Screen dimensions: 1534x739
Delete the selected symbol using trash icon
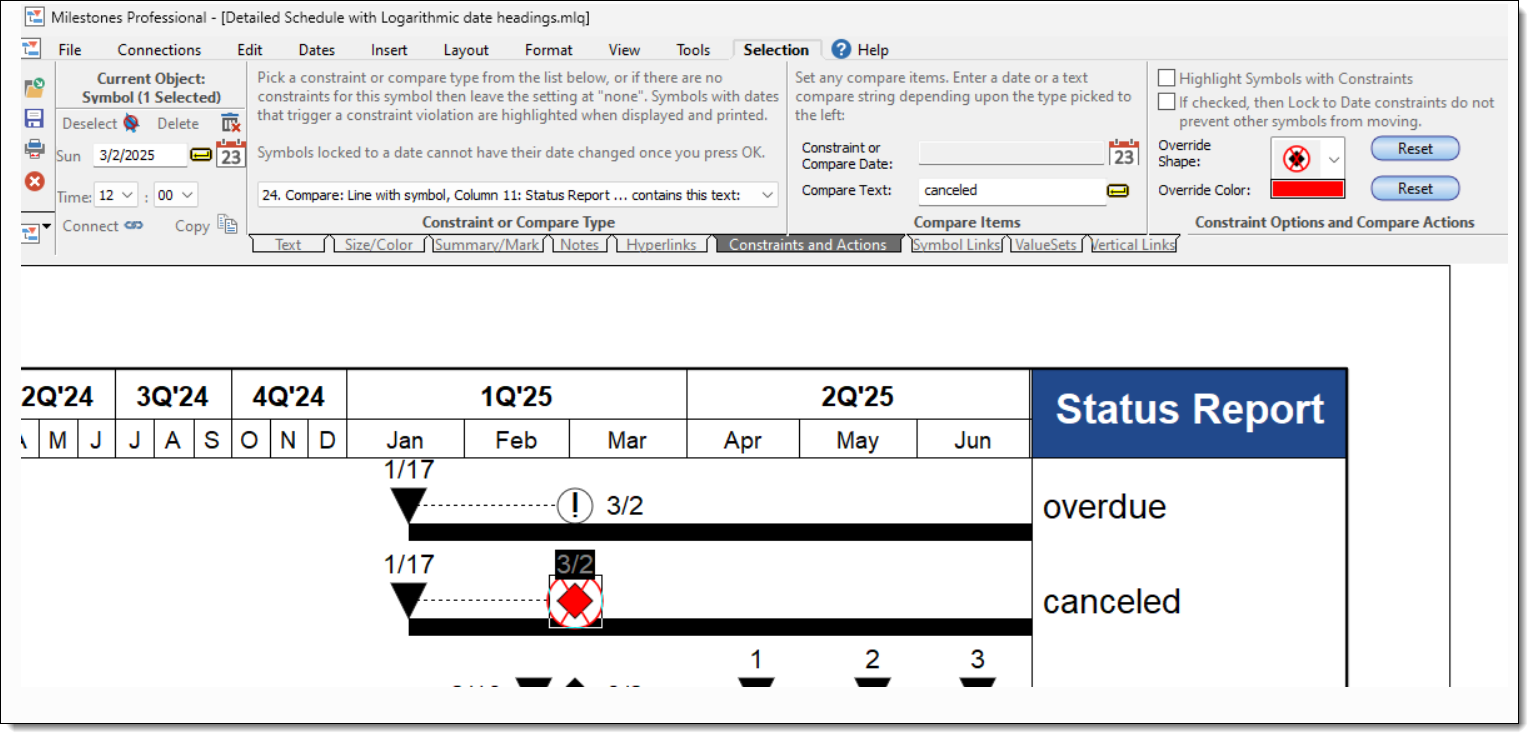pyautogui.click(x=230, y=123)
